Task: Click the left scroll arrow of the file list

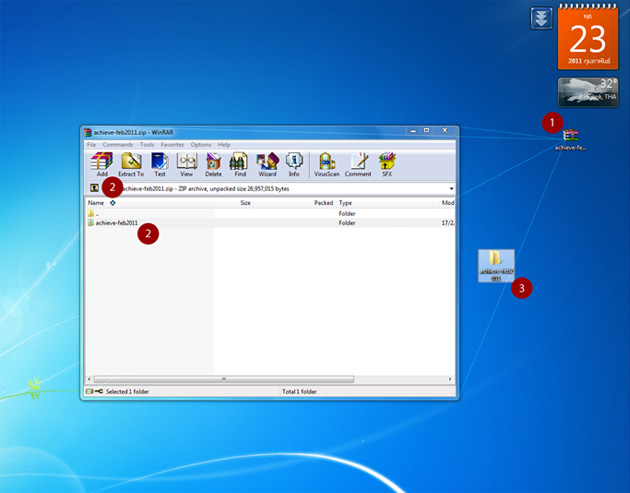Action: point(89,379)
